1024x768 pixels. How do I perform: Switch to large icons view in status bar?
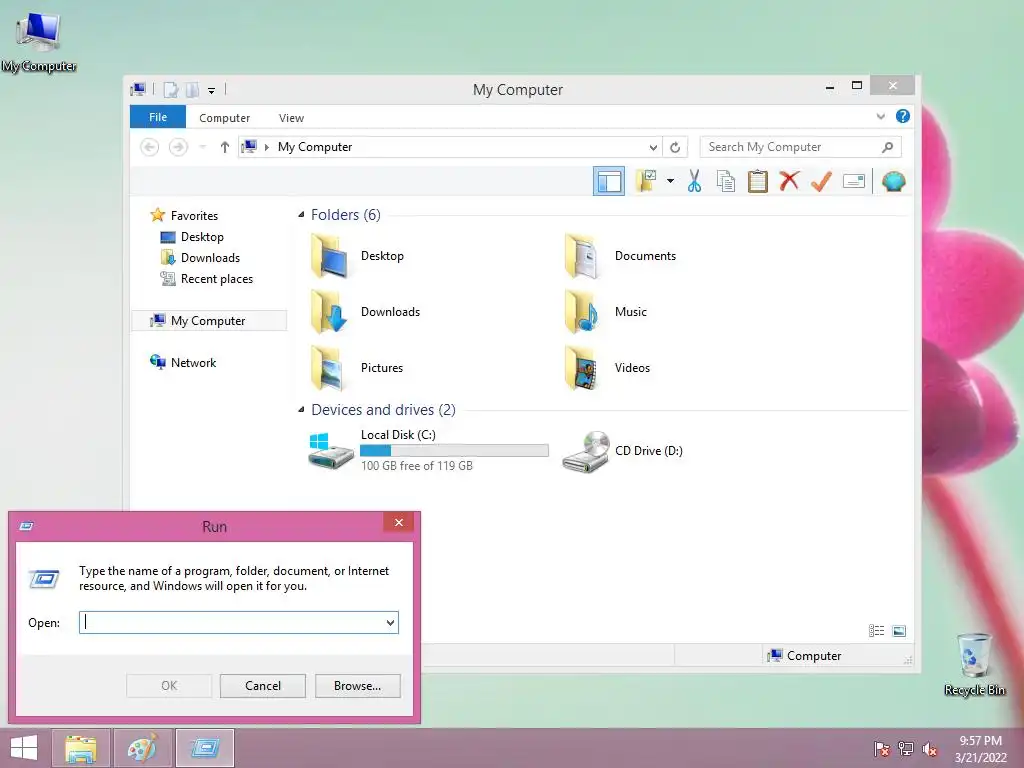(x=899, y=630)
